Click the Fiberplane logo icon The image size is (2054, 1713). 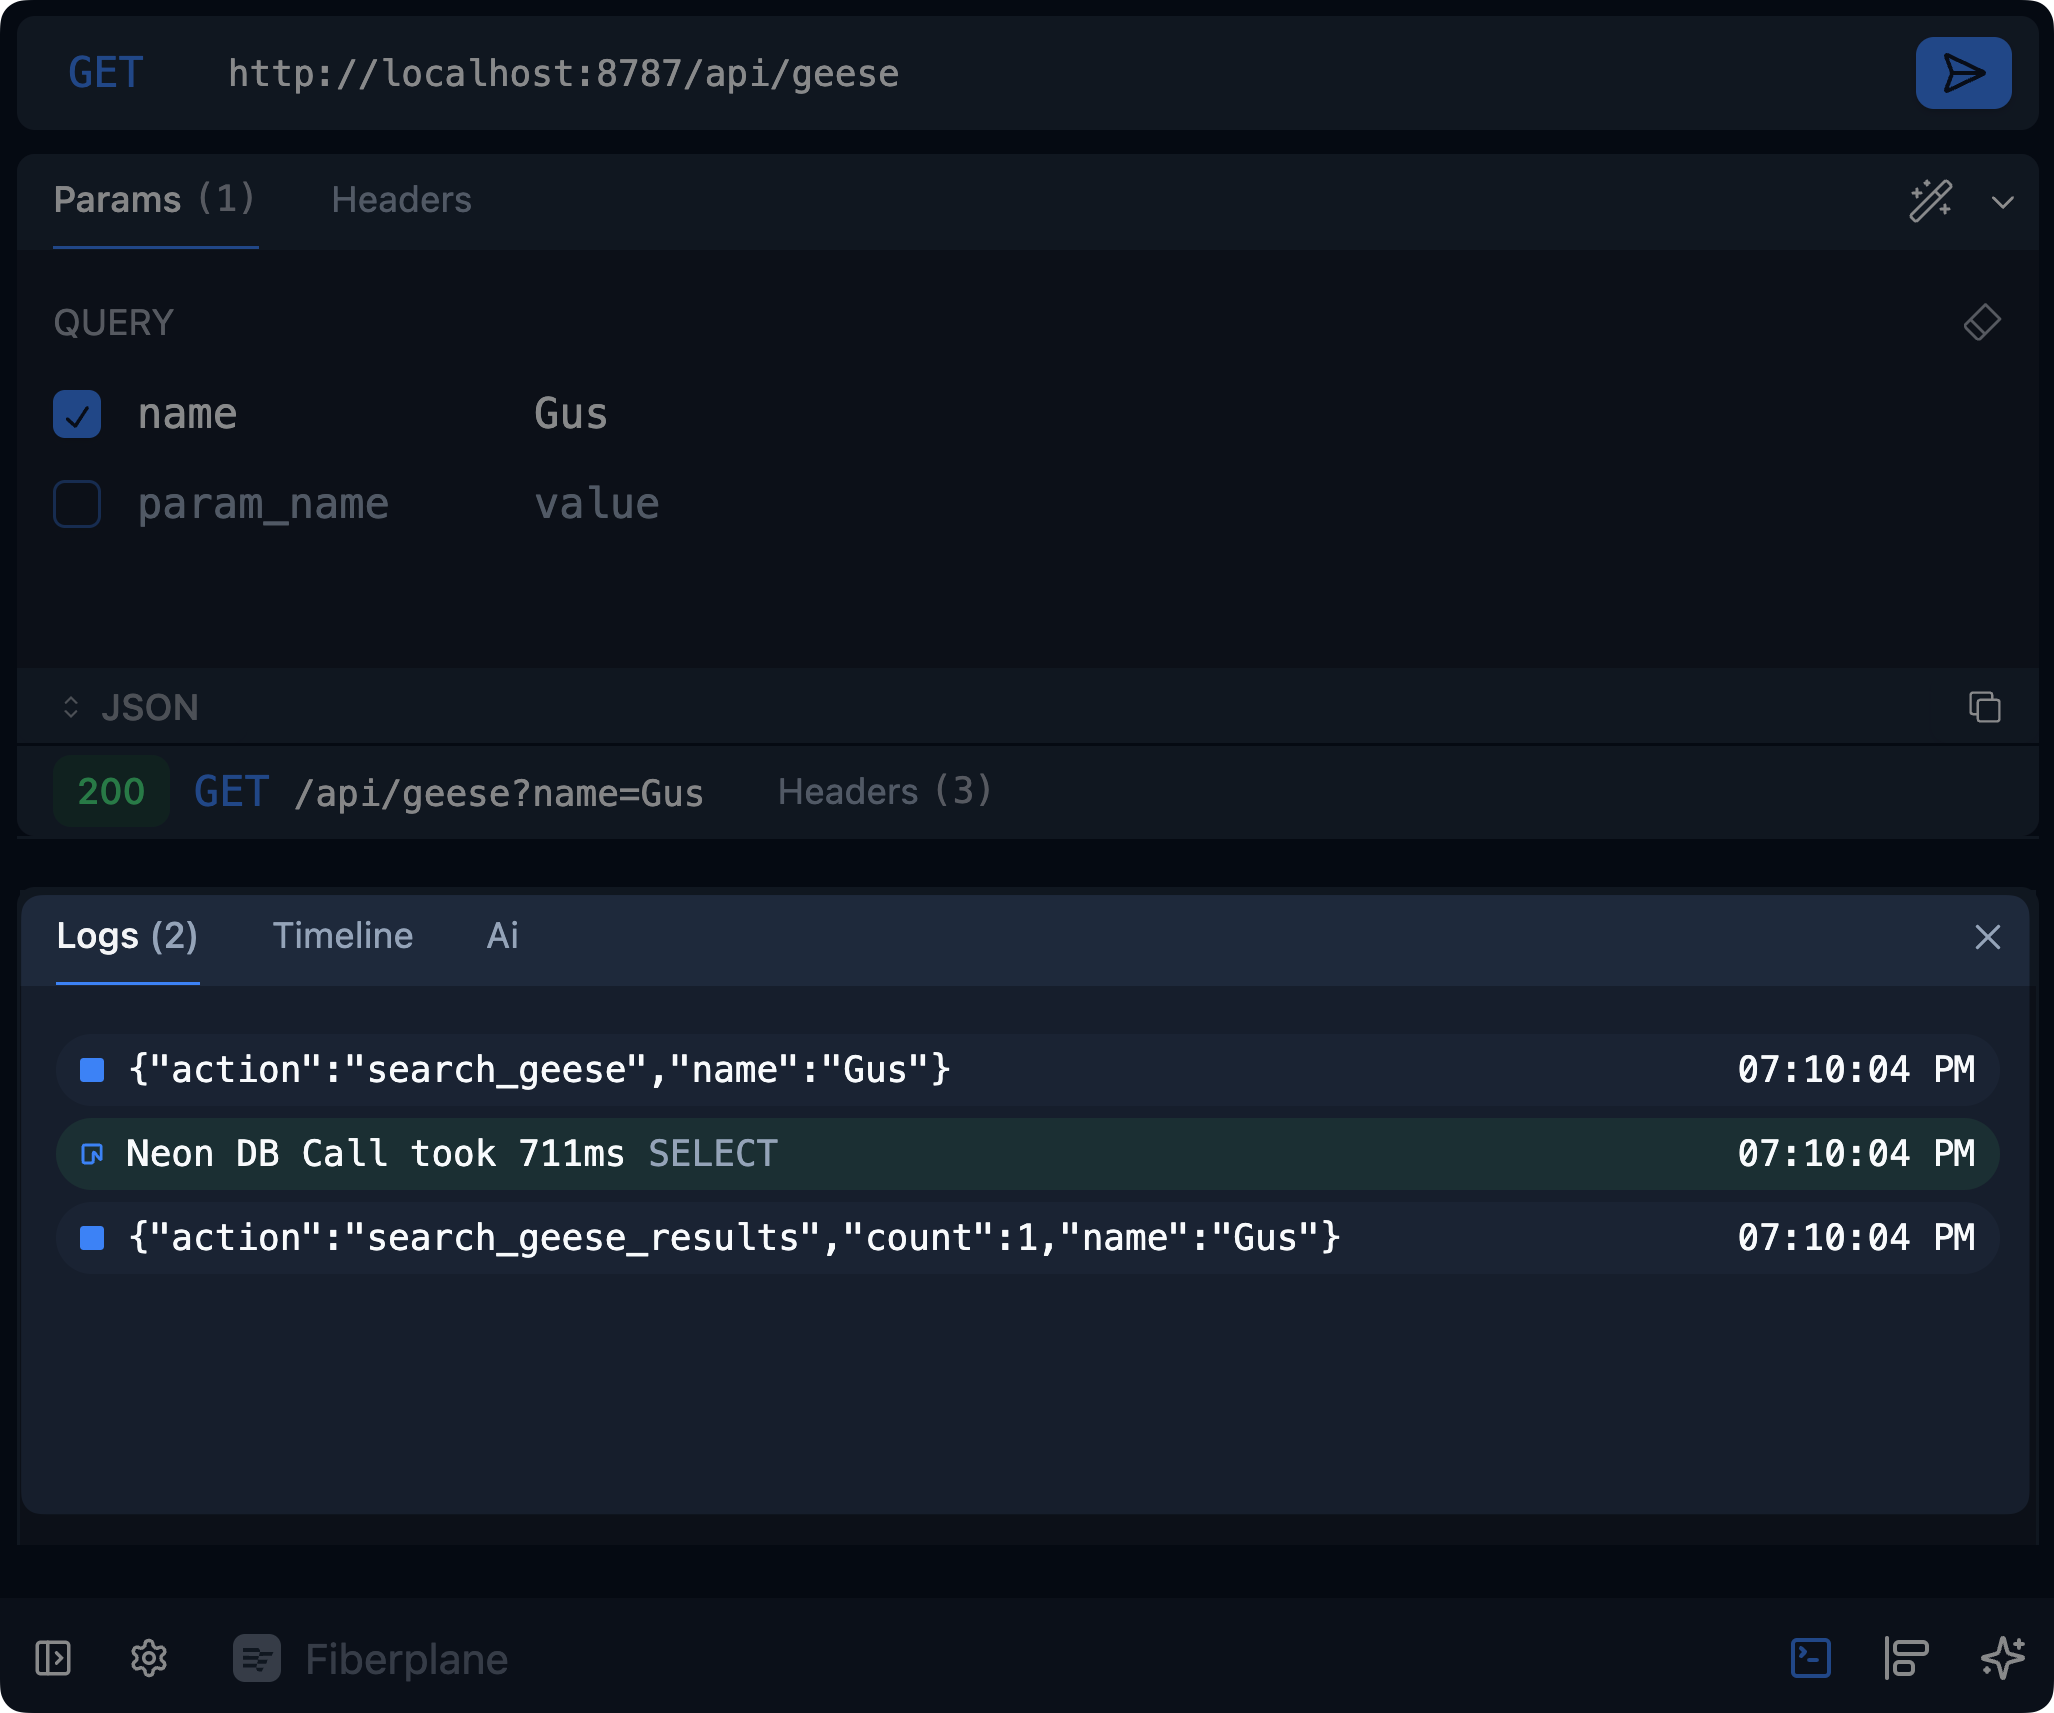coord(257,1659)
